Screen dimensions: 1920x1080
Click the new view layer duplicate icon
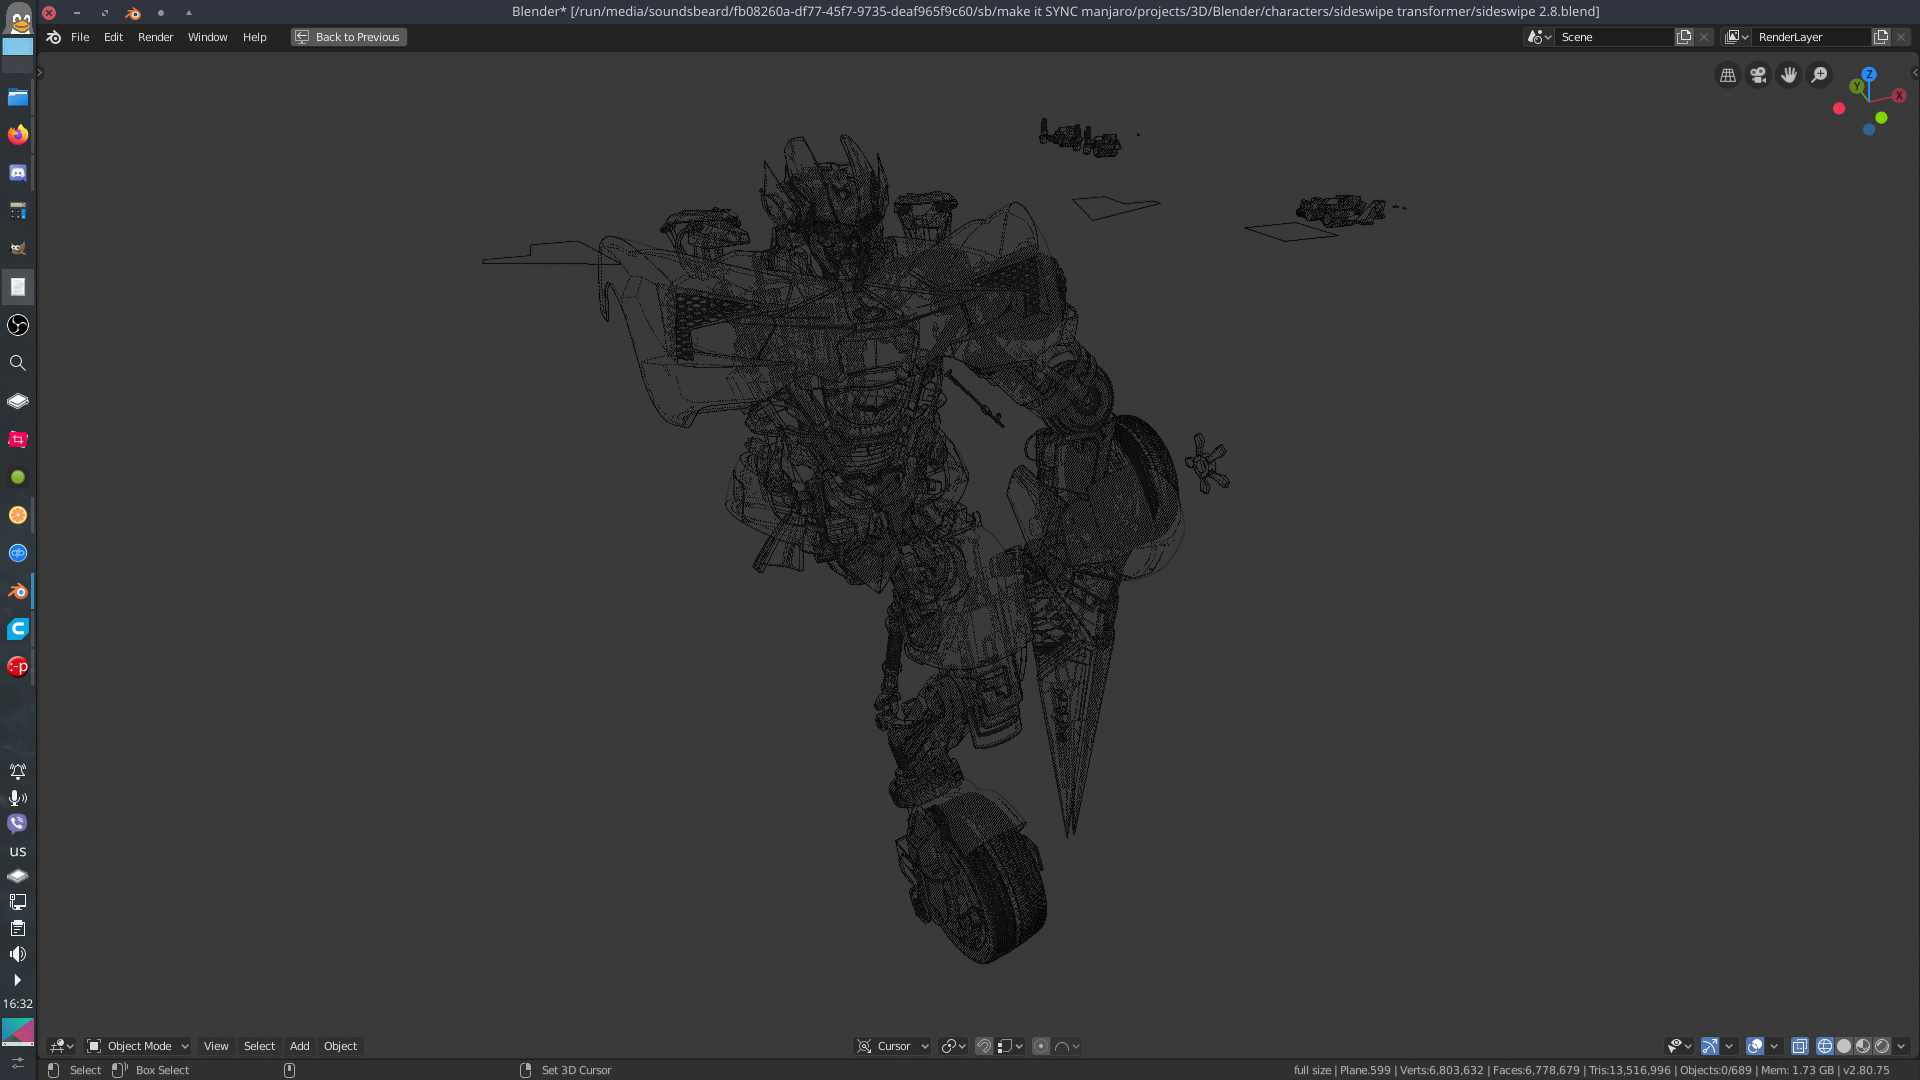(x=1881, y=37)
